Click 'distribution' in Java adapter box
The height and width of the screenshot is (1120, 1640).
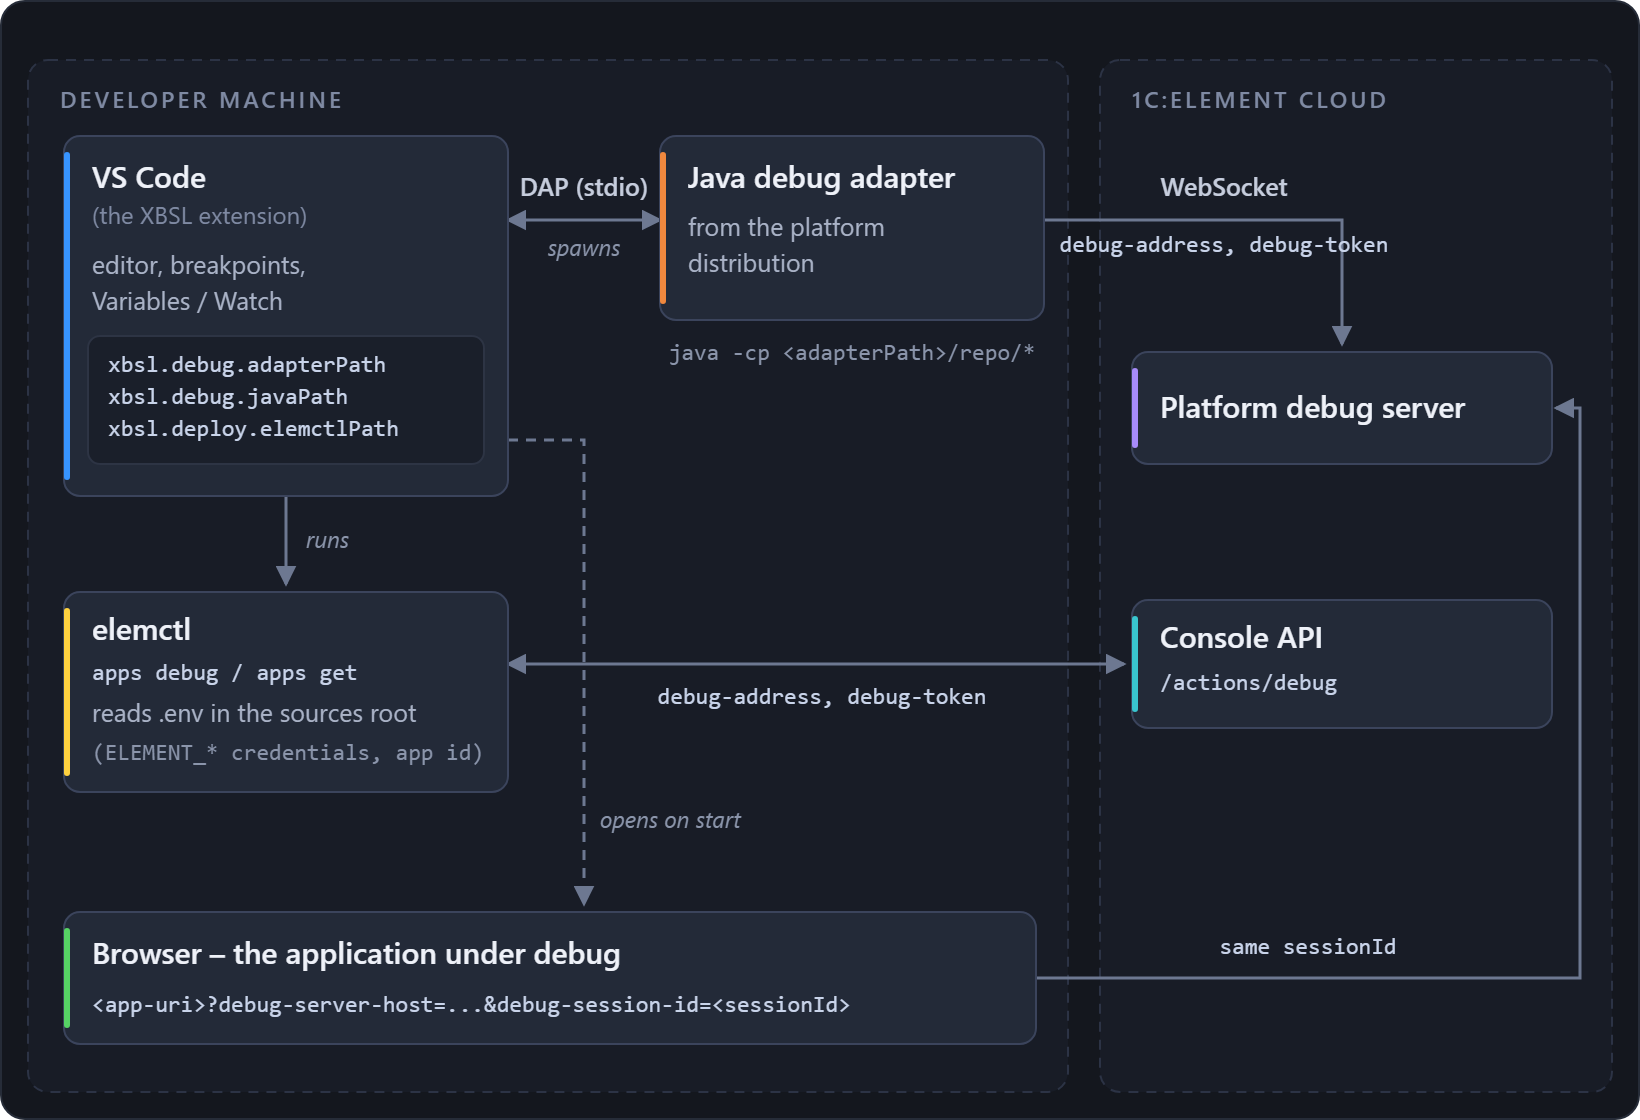(x=751, y=263)
